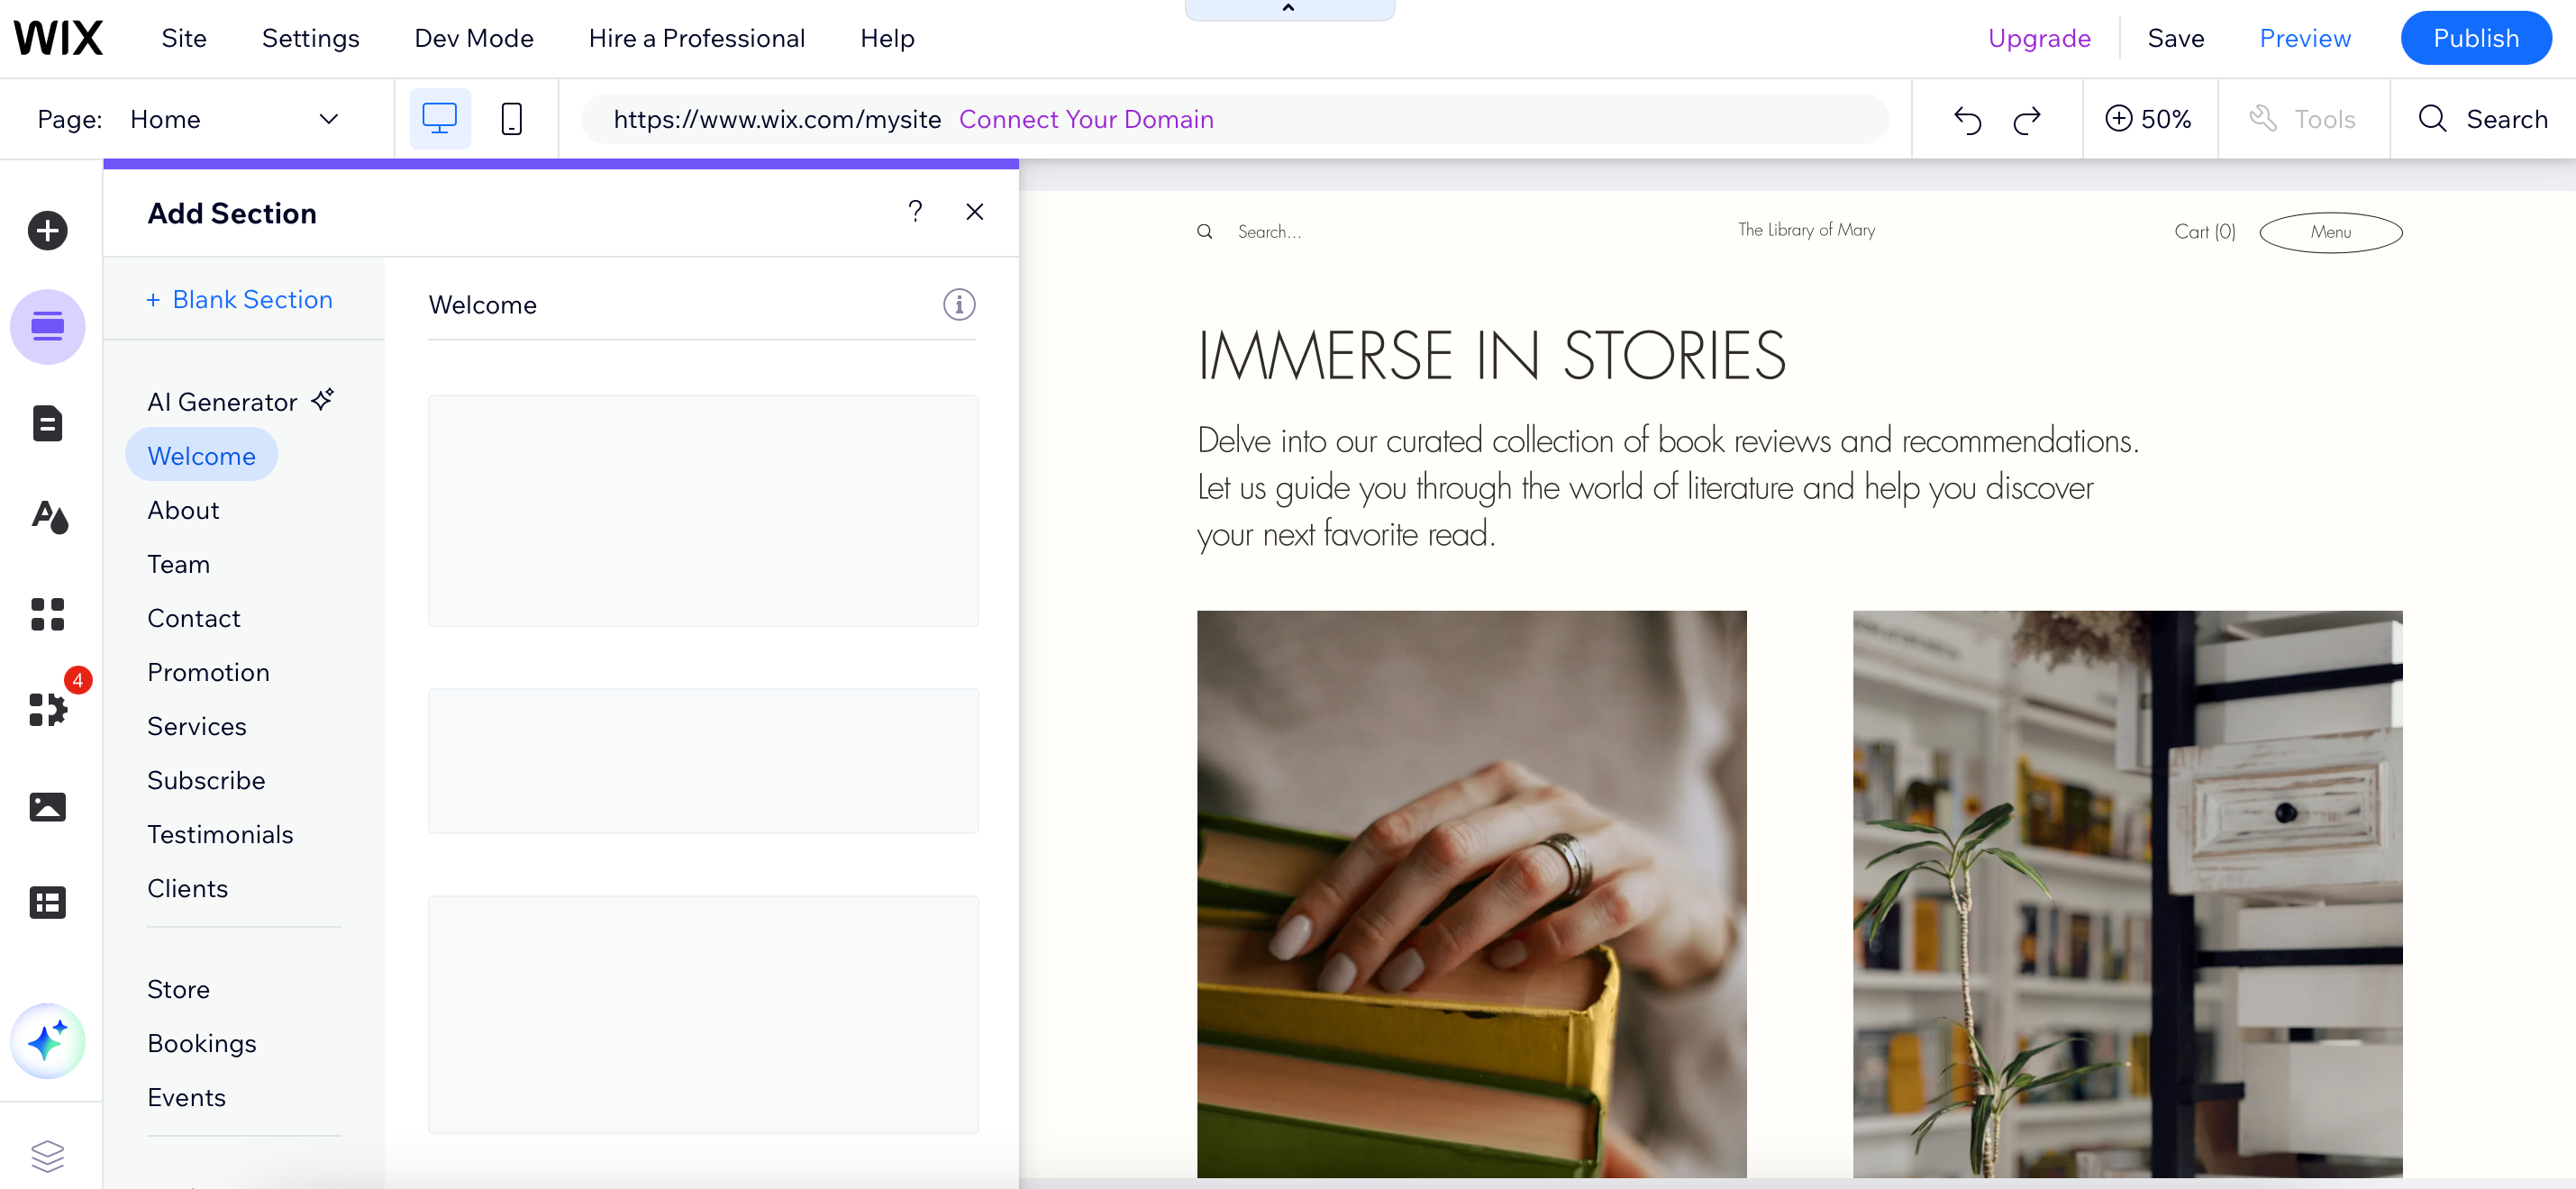Click Save
Screen dimensions: 2576x1189
pos(2176,38)
